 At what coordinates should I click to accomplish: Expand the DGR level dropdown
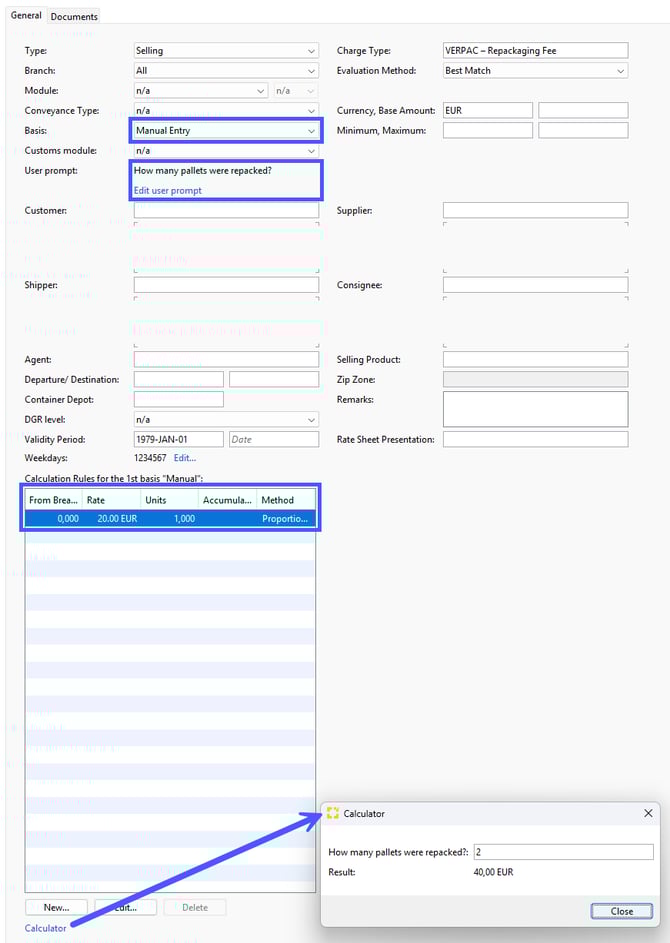225,420
